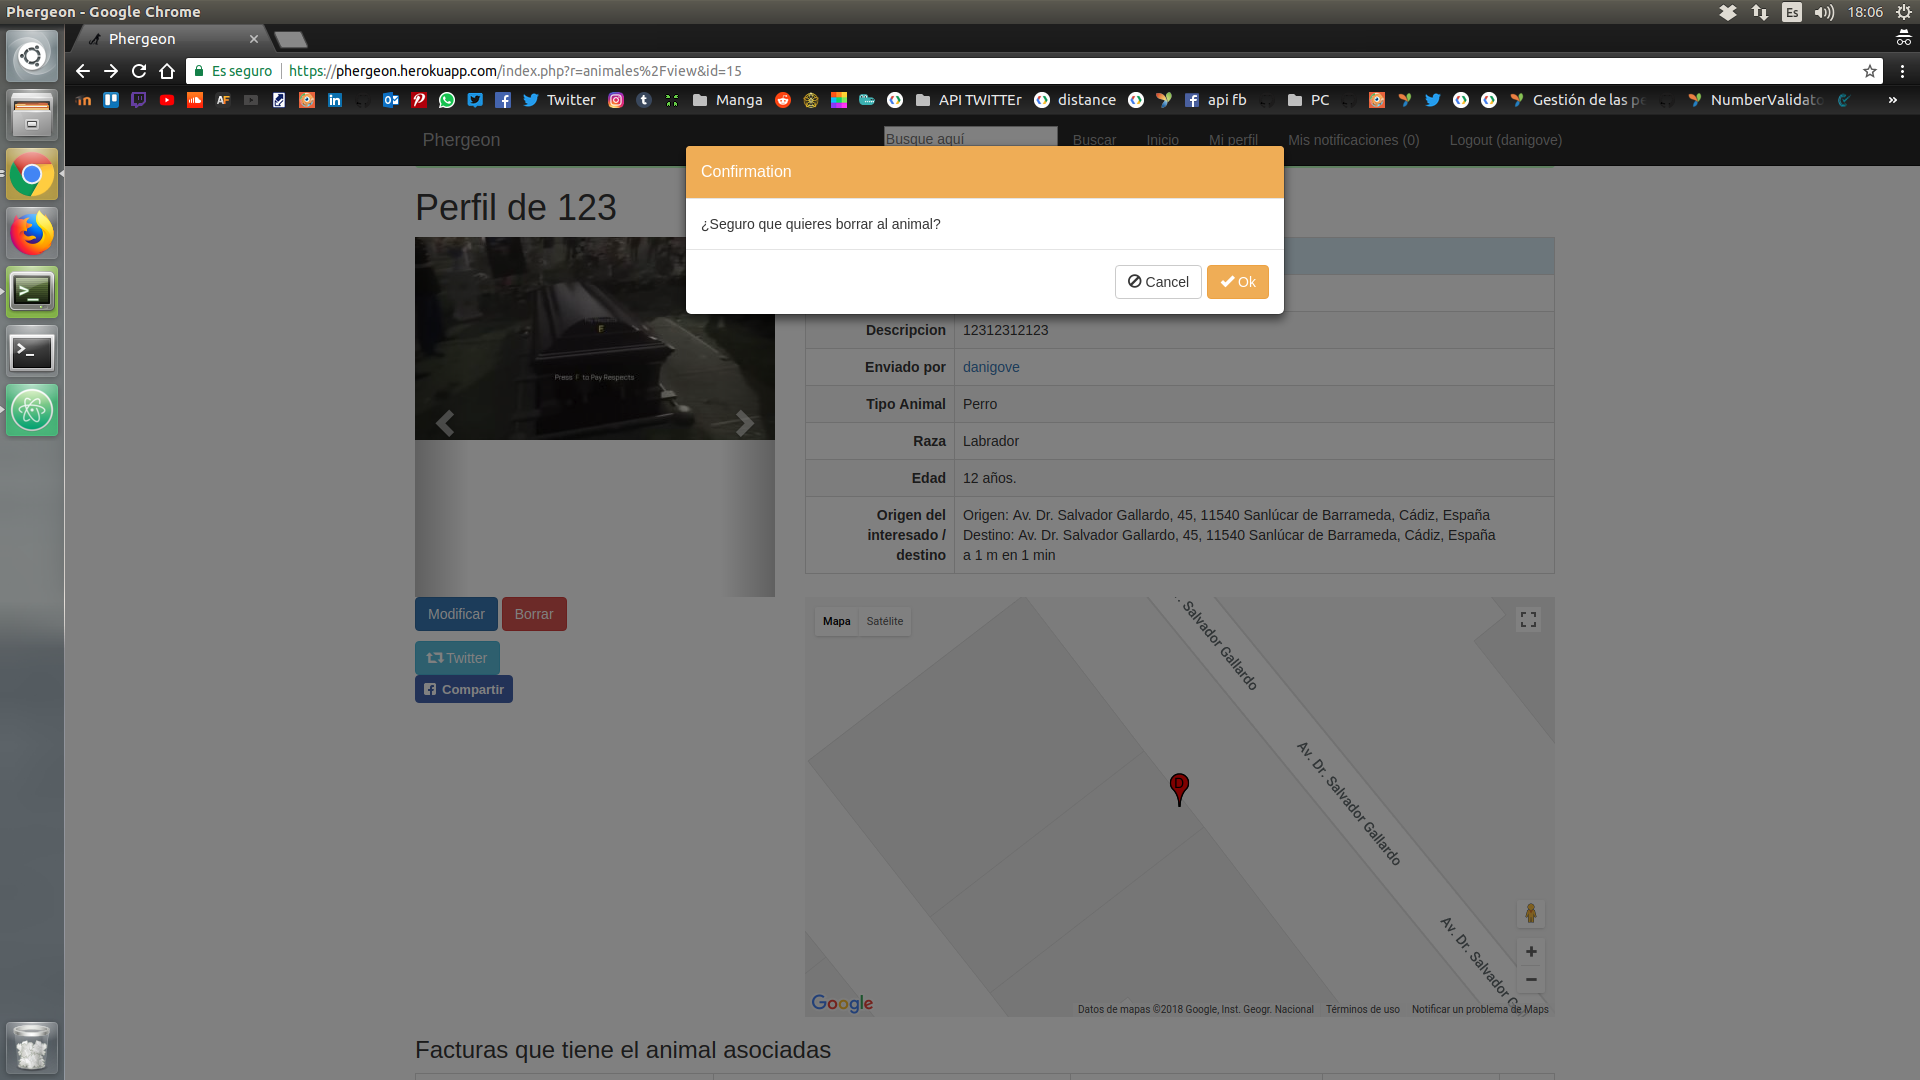Click the address bar URL

(515, 71)
